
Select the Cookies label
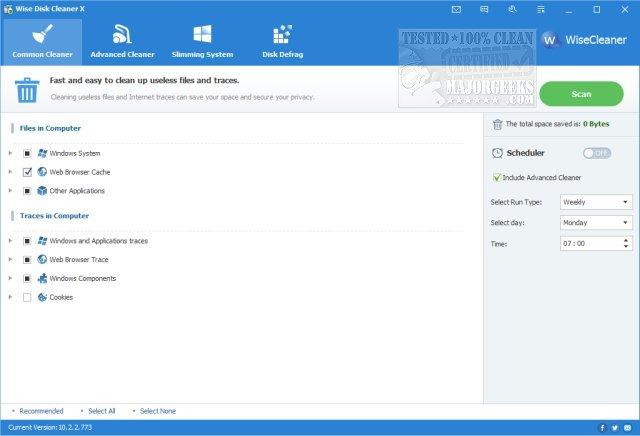(61, 297)
